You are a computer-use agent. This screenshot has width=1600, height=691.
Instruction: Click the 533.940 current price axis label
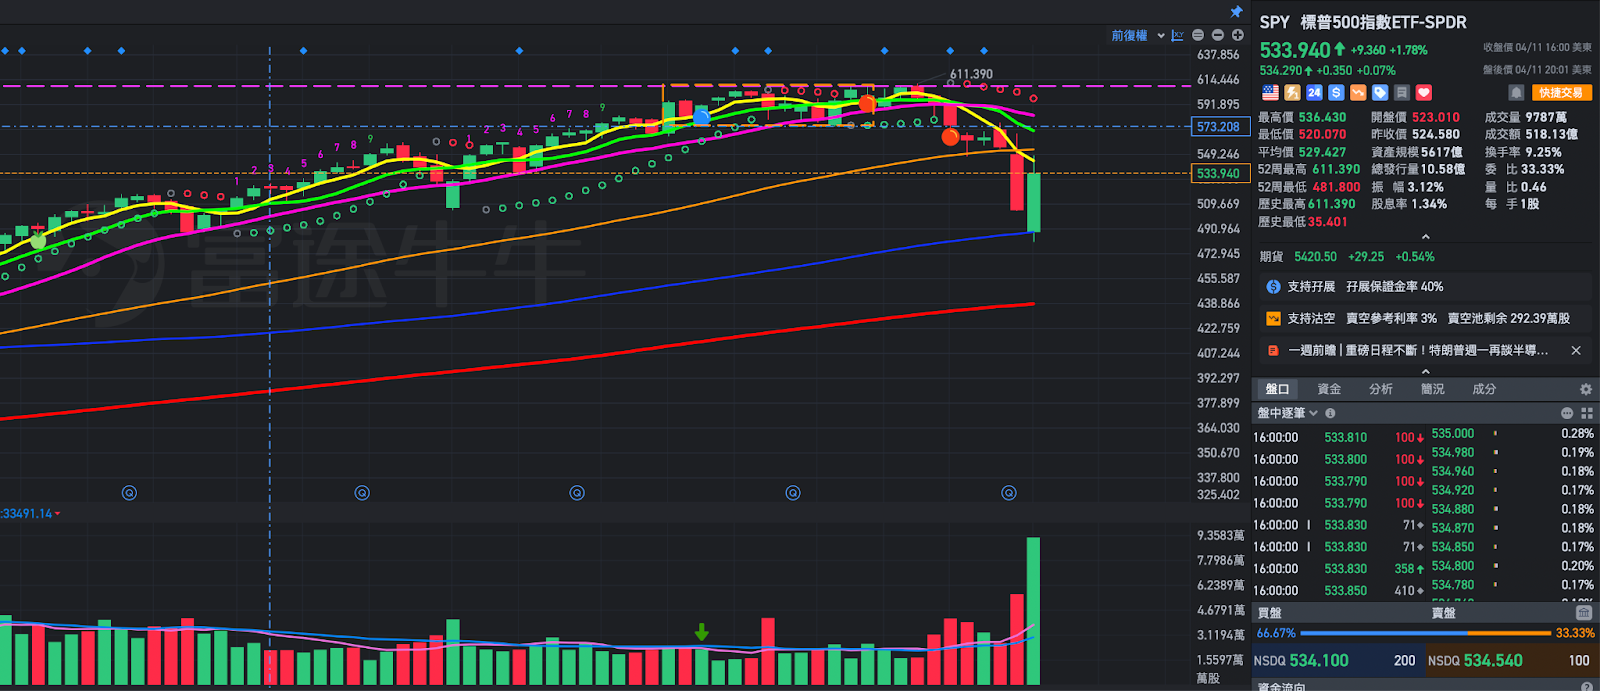click(1218, 173)
